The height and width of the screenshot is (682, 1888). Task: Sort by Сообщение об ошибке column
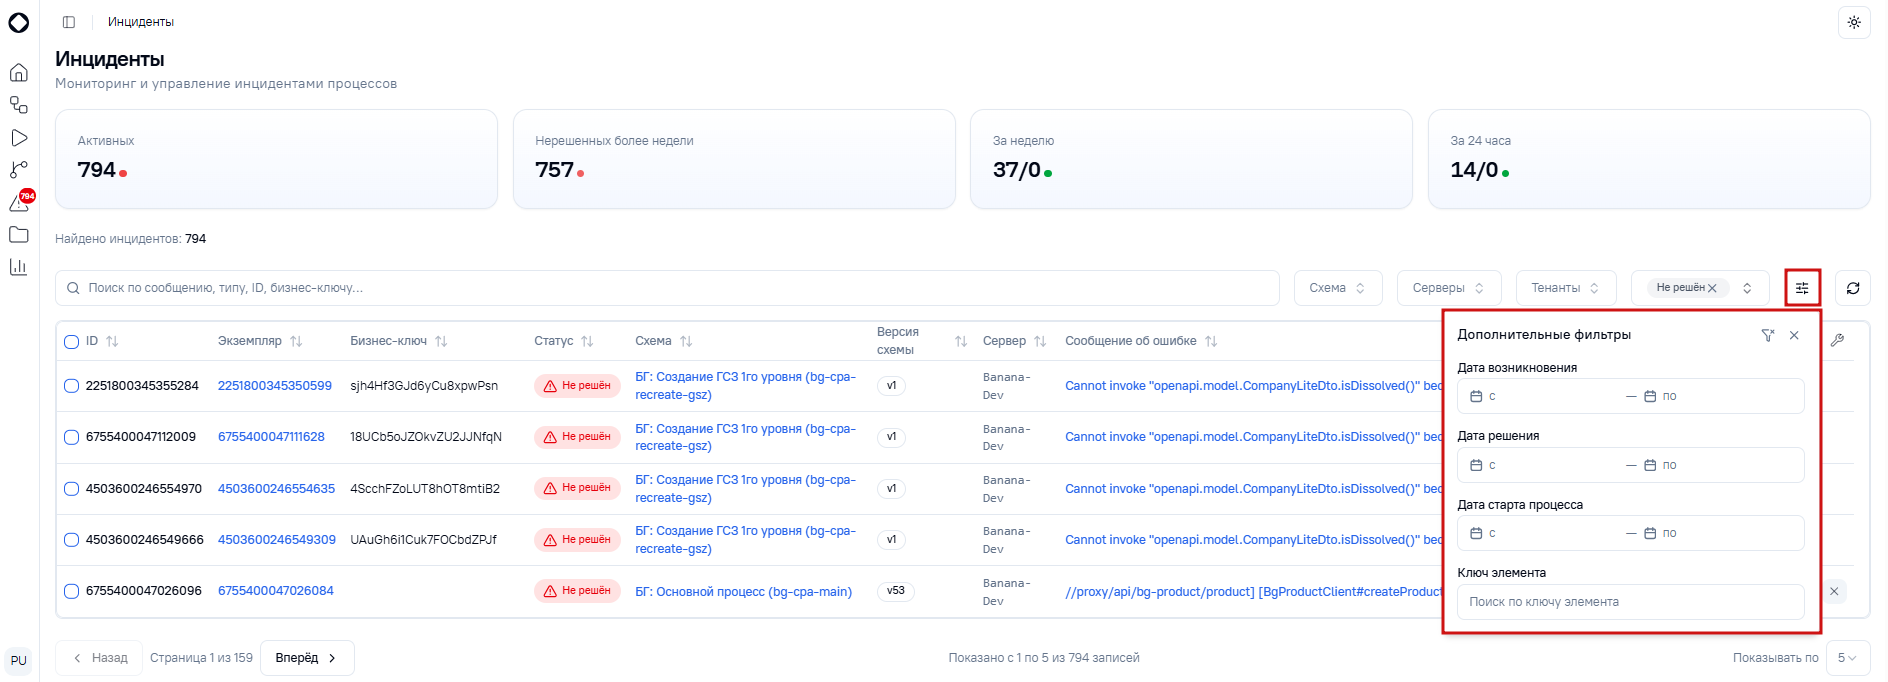pyautogui.click(x=1211, y=341)
